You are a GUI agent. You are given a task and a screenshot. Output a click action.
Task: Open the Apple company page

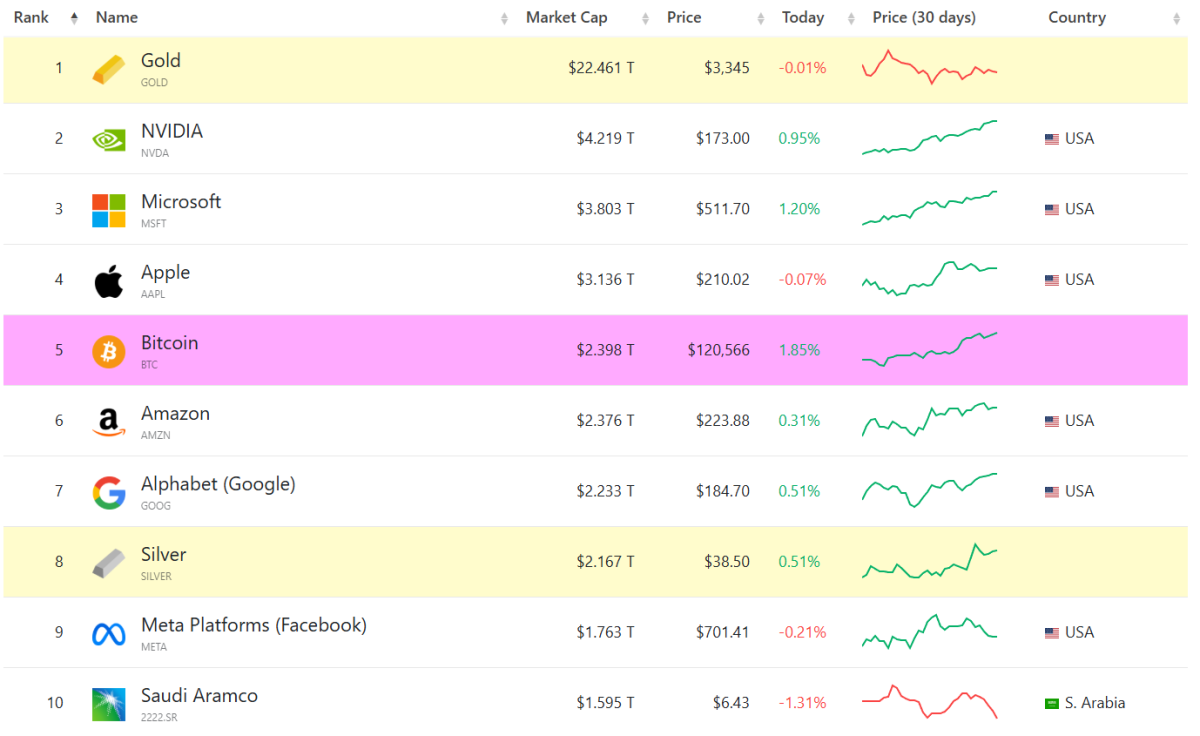click(165, 273)
